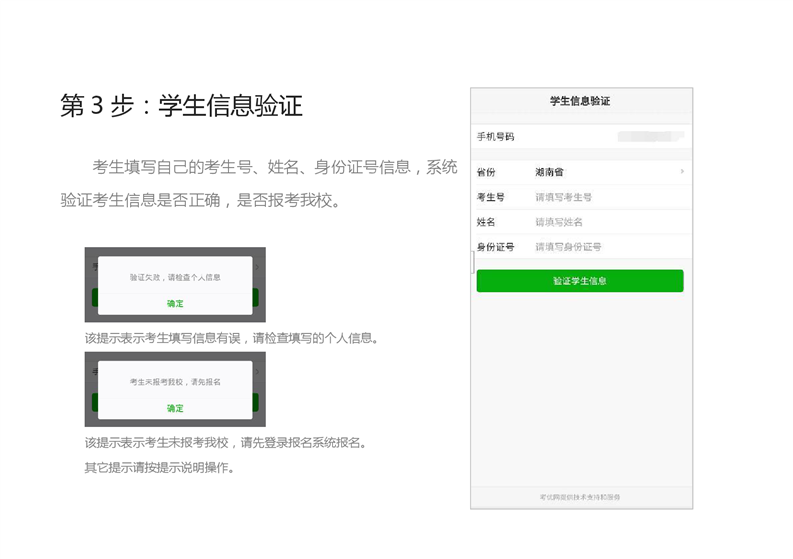This screenshot has width=793, height=559.
Task: Click the footer technical support text
Action: 580,497
